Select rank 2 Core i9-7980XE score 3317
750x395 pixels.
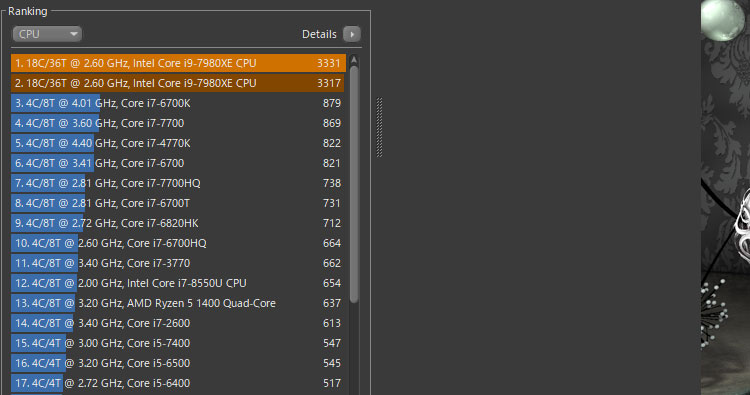click(178, 83)
